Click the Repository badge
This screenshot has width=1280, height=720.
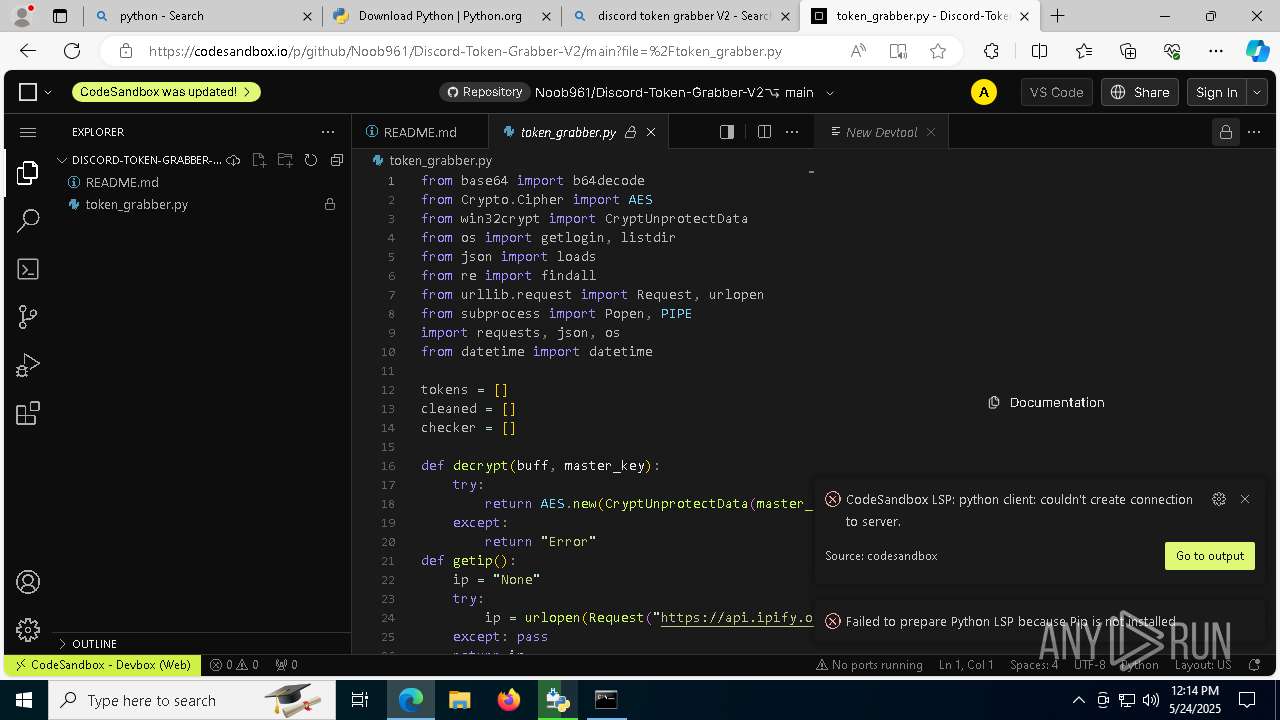click(x=484, y=92)
